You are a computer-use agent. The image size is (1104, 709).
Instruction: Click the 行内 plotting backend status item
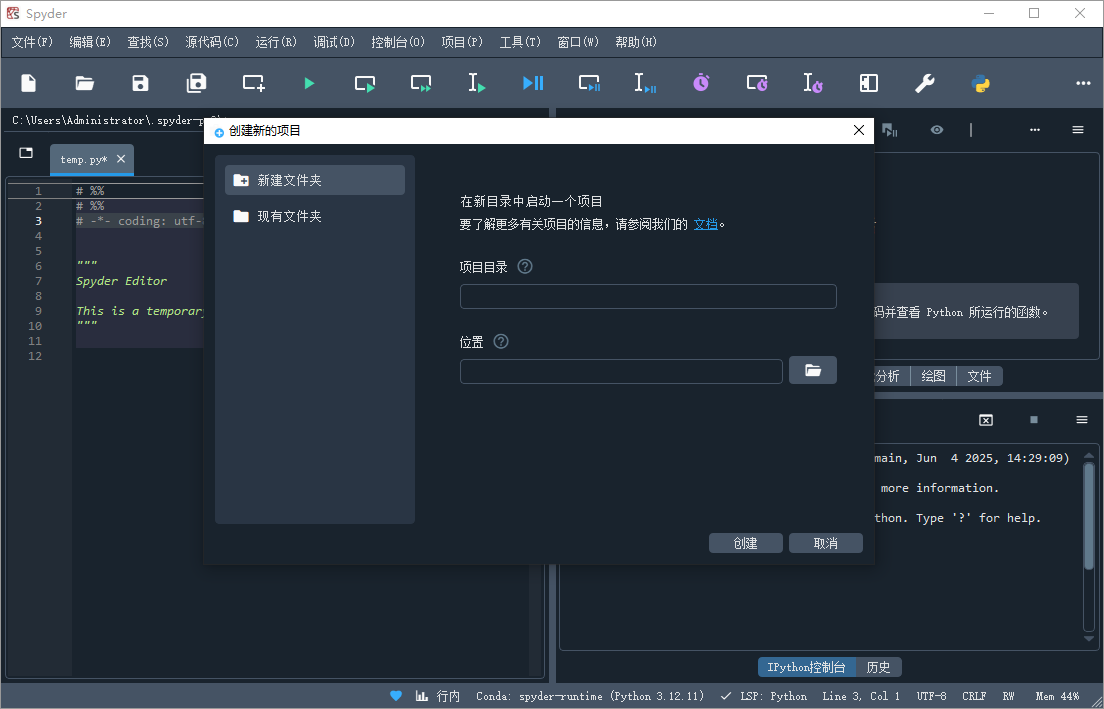[x=438, y=696]
